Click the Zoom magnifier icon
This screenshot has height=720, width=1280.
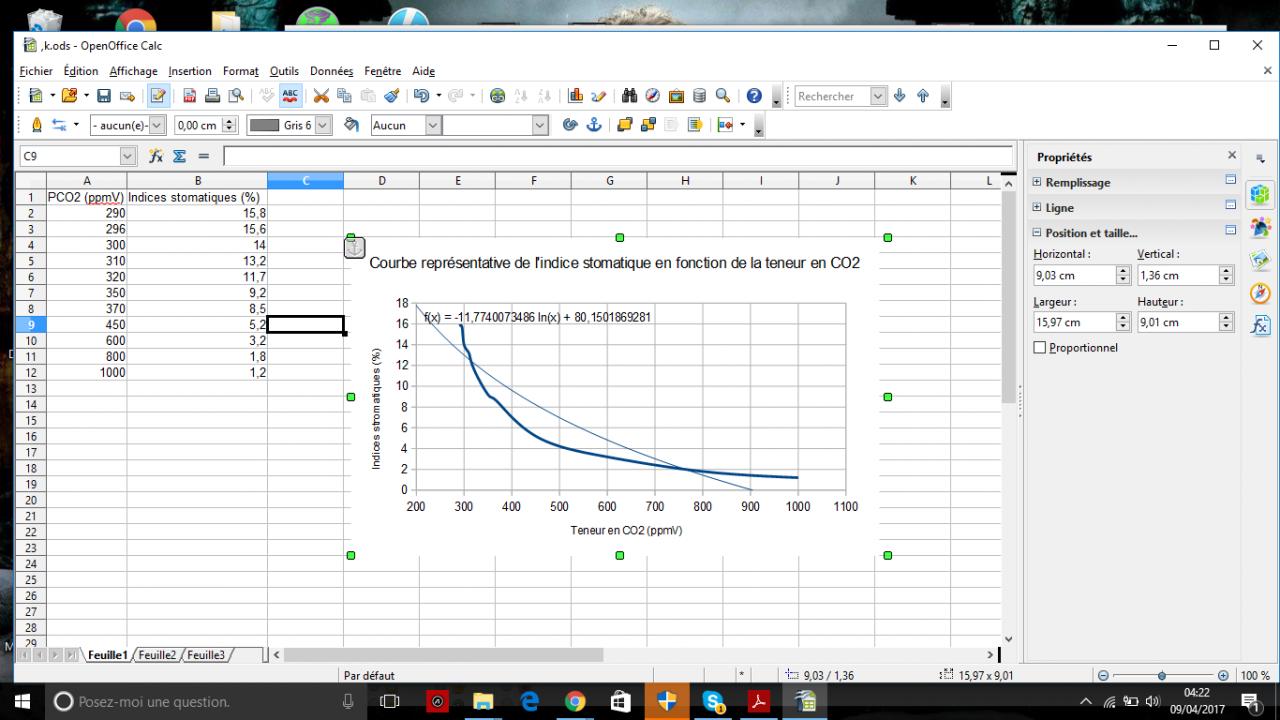(722, 96)
